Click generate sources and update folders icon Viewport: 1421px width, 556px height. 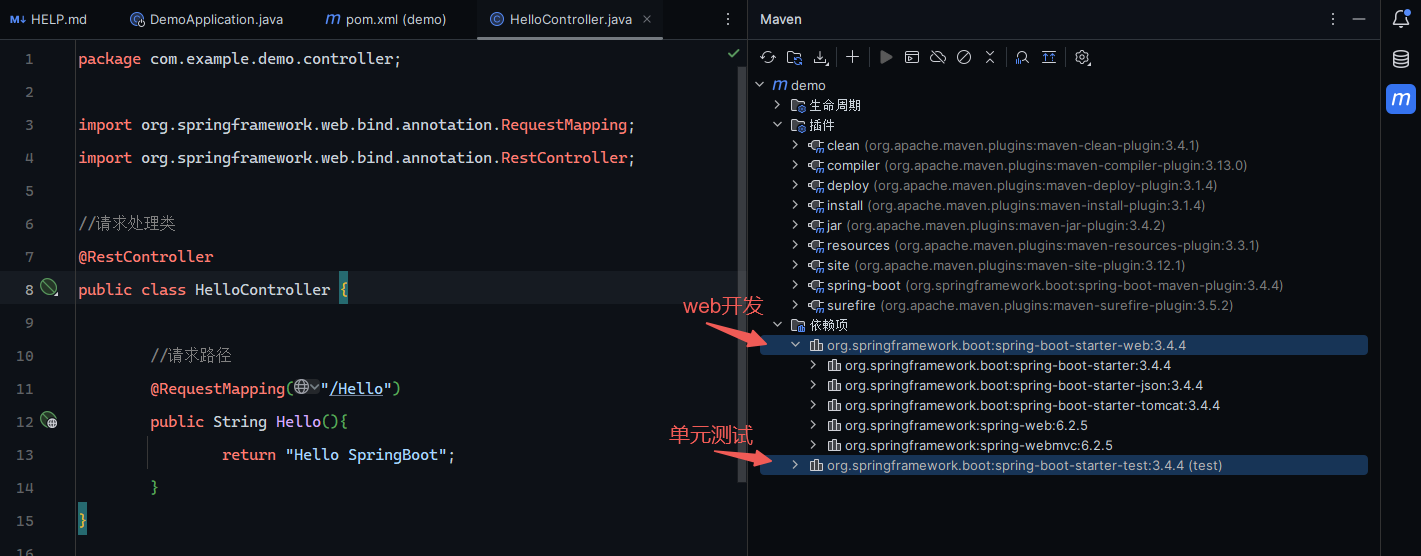794,58
